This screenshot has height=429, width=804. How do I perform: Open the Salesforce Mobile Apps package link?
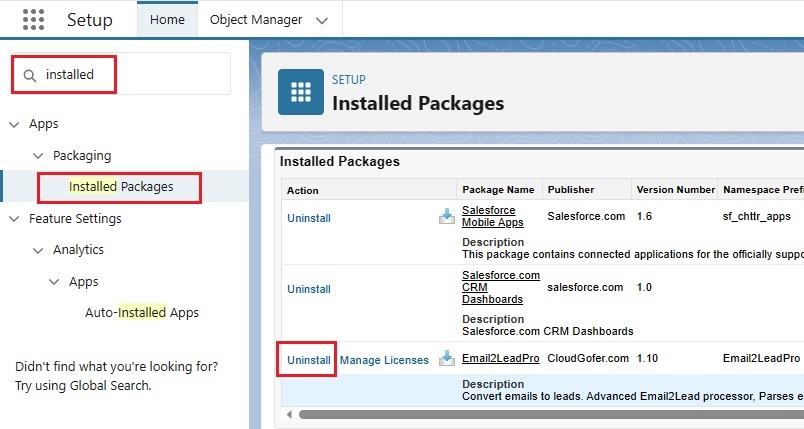coord(492,216)
